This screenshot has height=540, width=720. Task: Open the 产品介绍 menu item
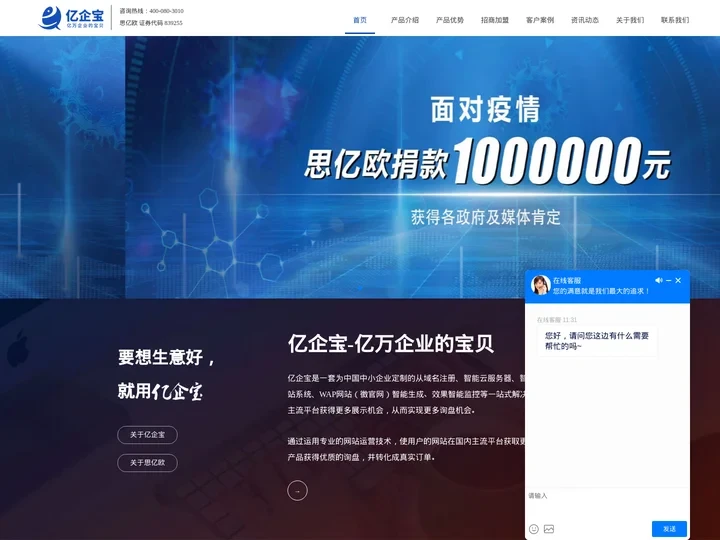[405, 20]
